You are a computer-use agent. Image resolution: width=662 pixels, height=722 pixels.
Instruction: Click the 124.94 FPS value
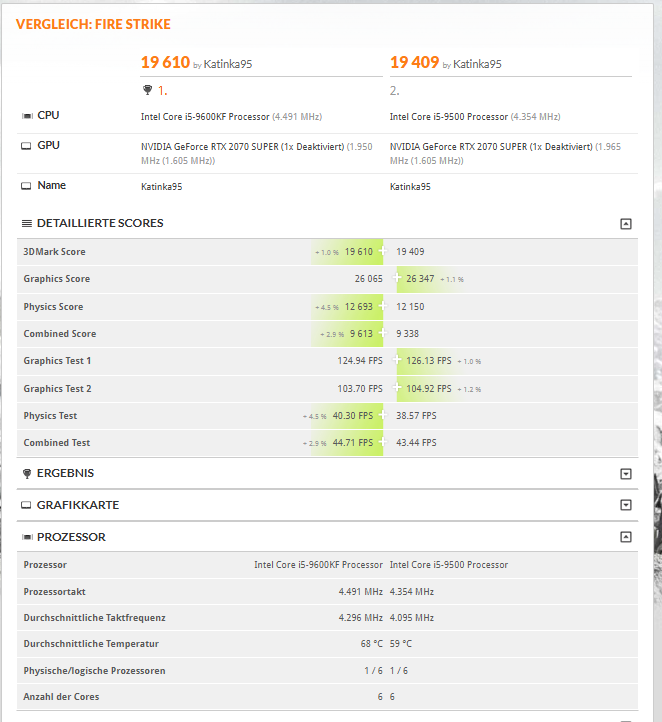click(x=360, y=361)
